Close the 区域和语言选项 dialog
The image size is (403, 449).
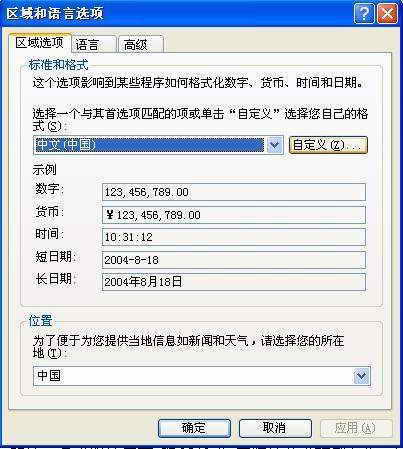[x=387, y=14]
